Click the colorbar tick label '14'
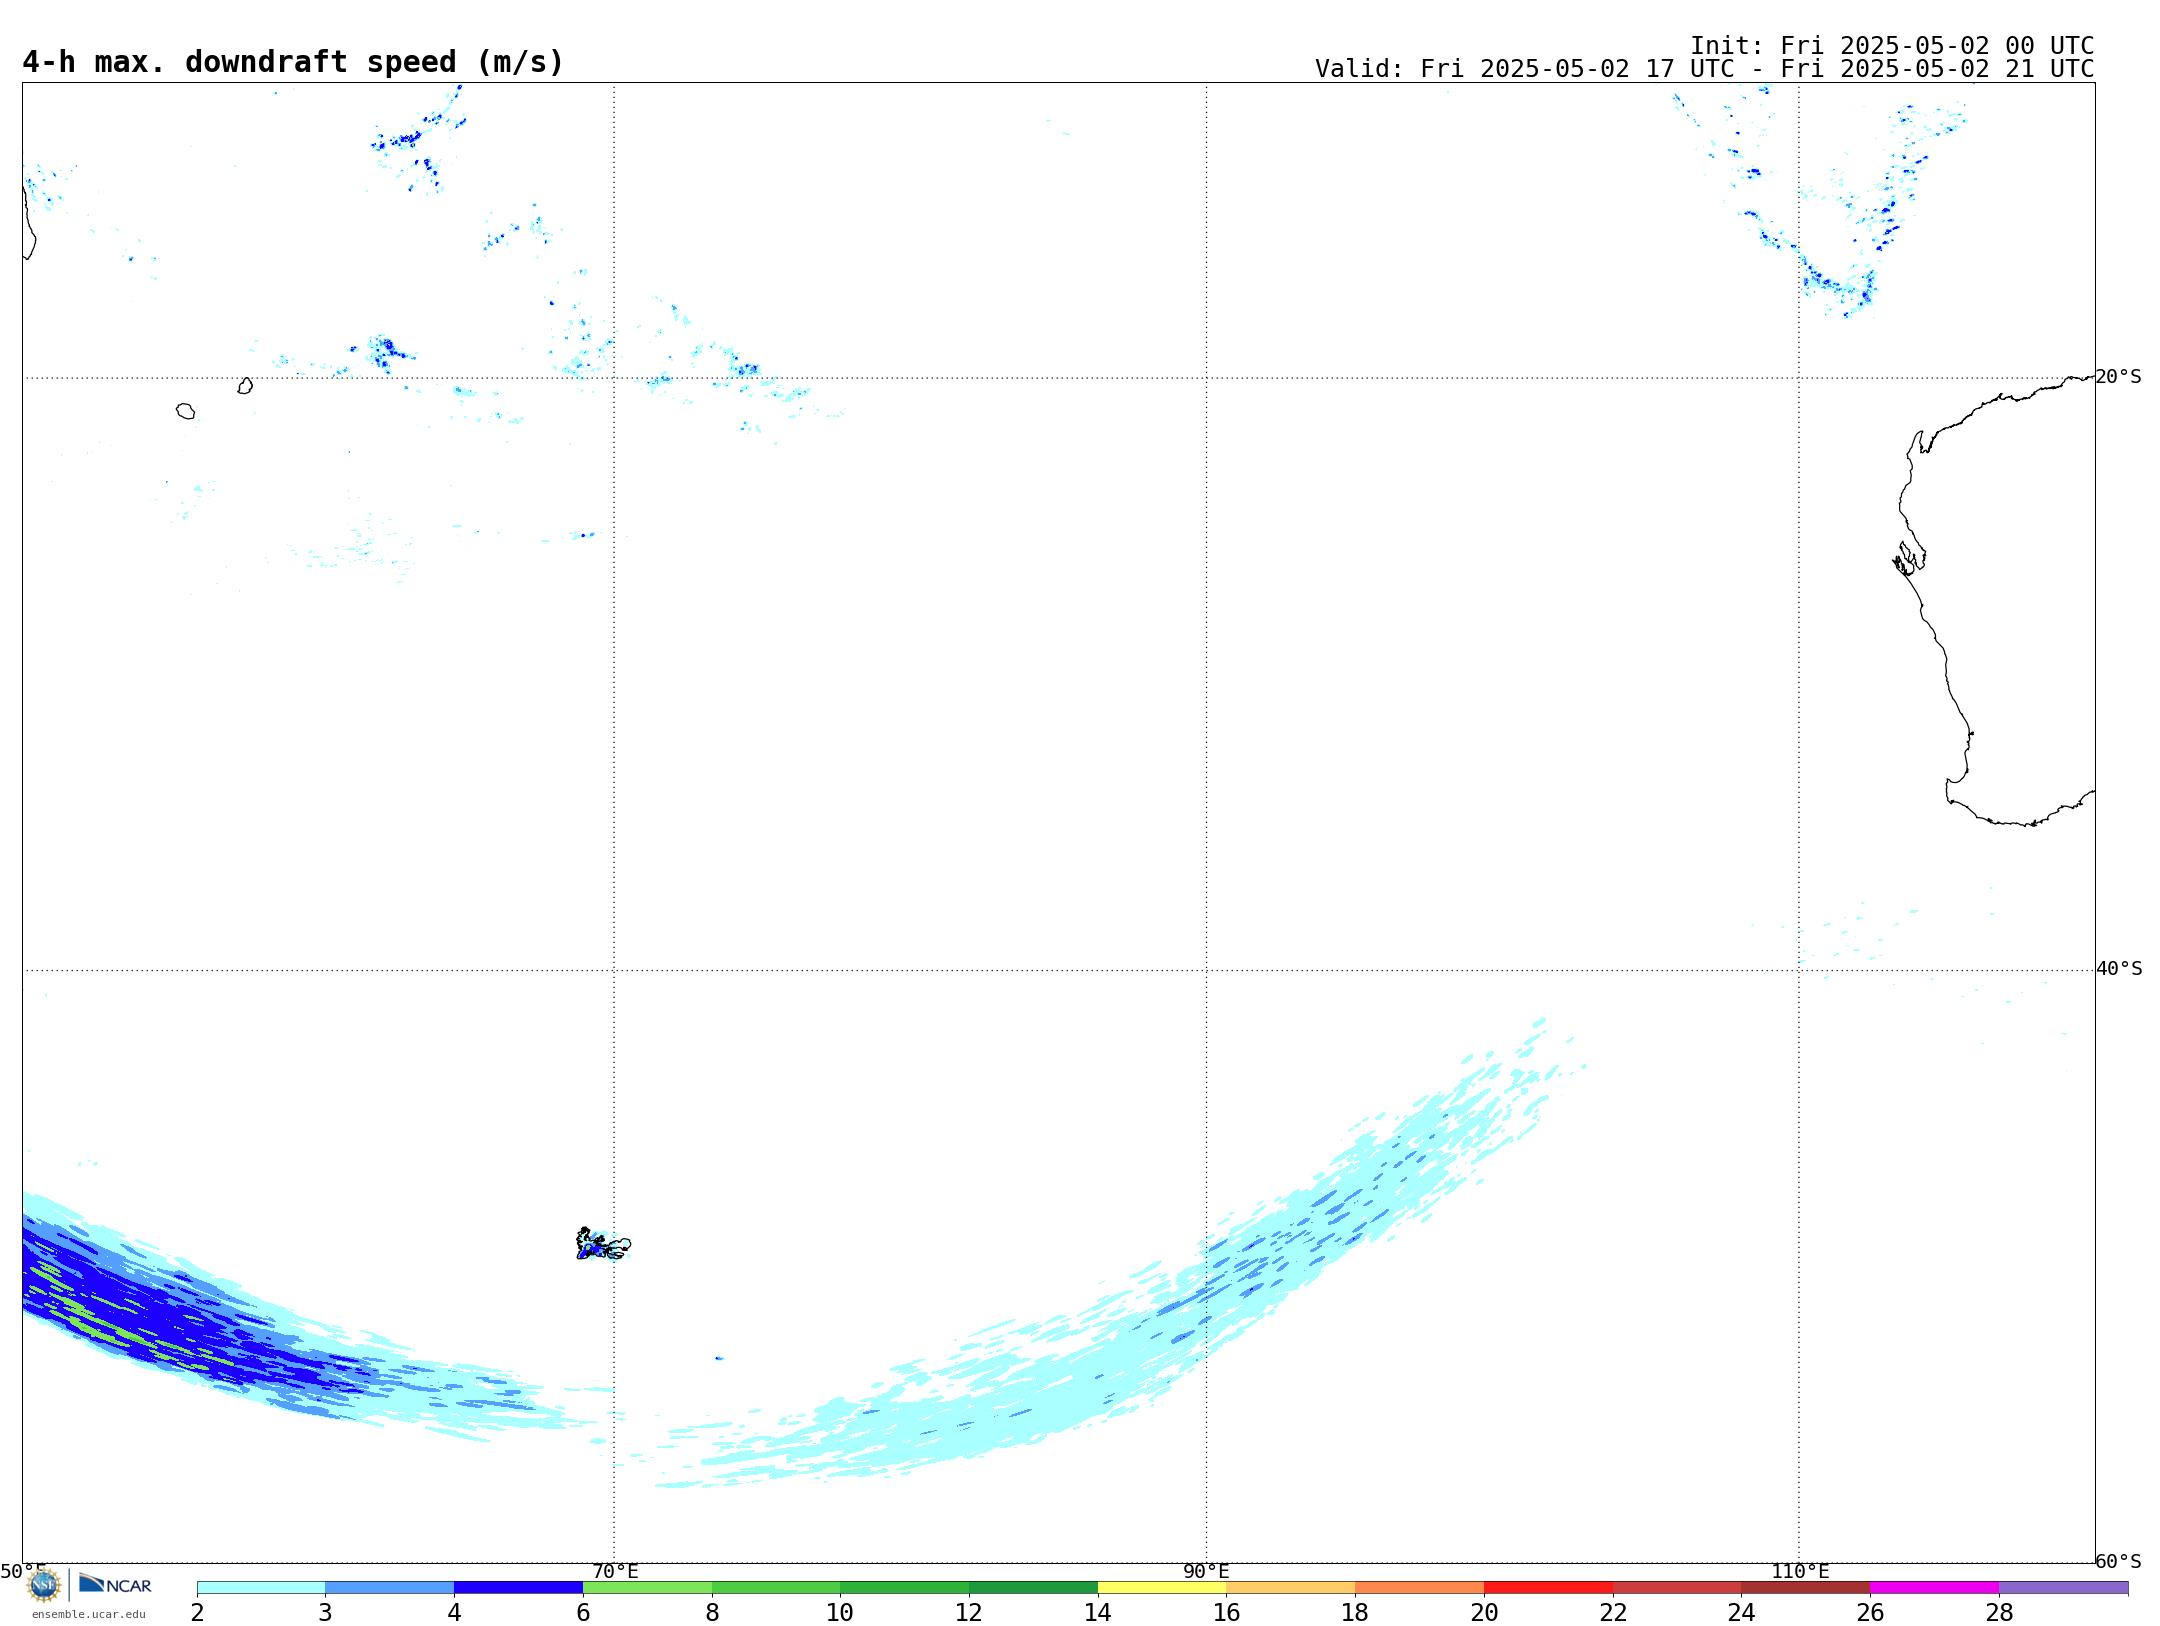This screenshot has width=2160, height=1626. click(1098, 1612)
